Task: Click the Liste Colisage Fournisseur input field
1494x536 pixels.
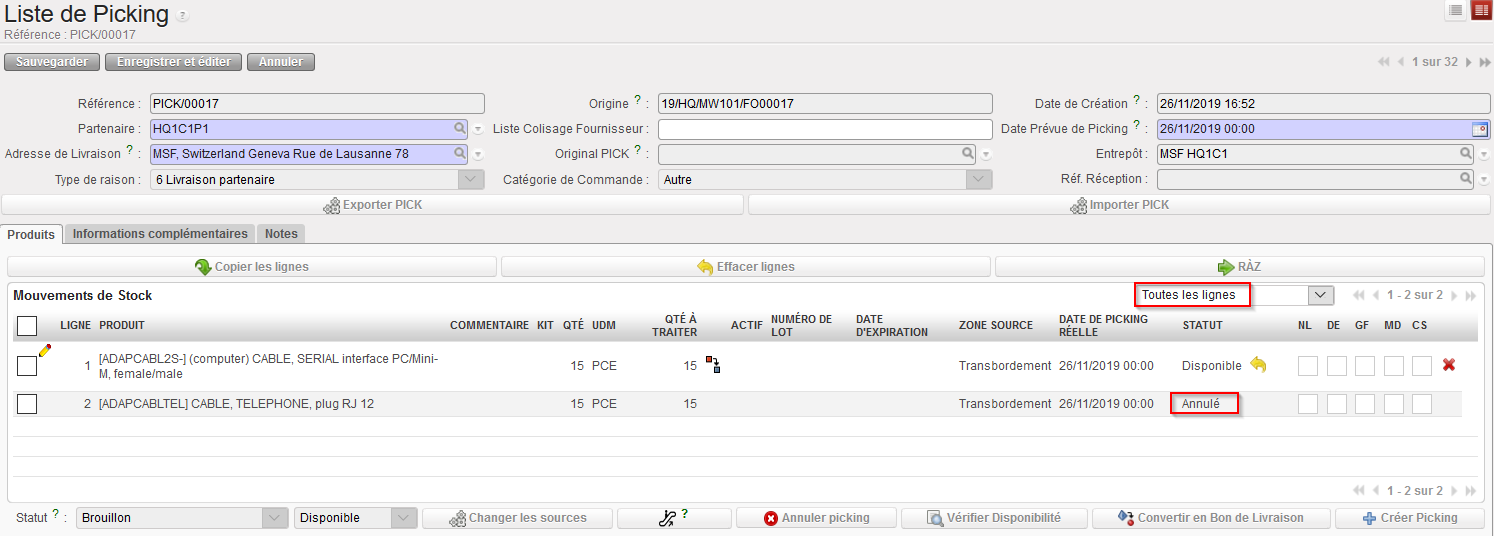Action: (824, 129)
